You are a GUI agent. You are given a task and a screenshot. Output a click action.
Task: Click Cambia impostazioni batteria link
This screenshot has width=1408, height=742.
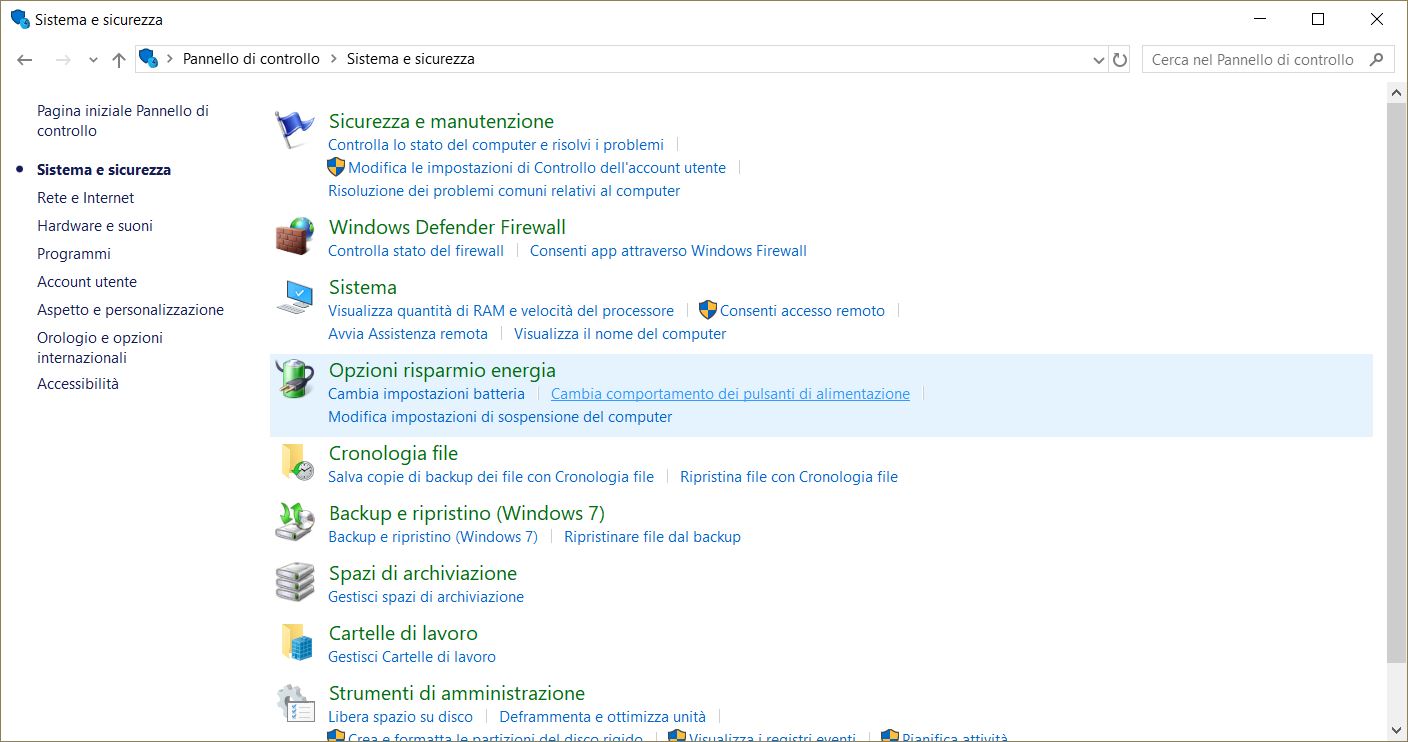(426, 394)
